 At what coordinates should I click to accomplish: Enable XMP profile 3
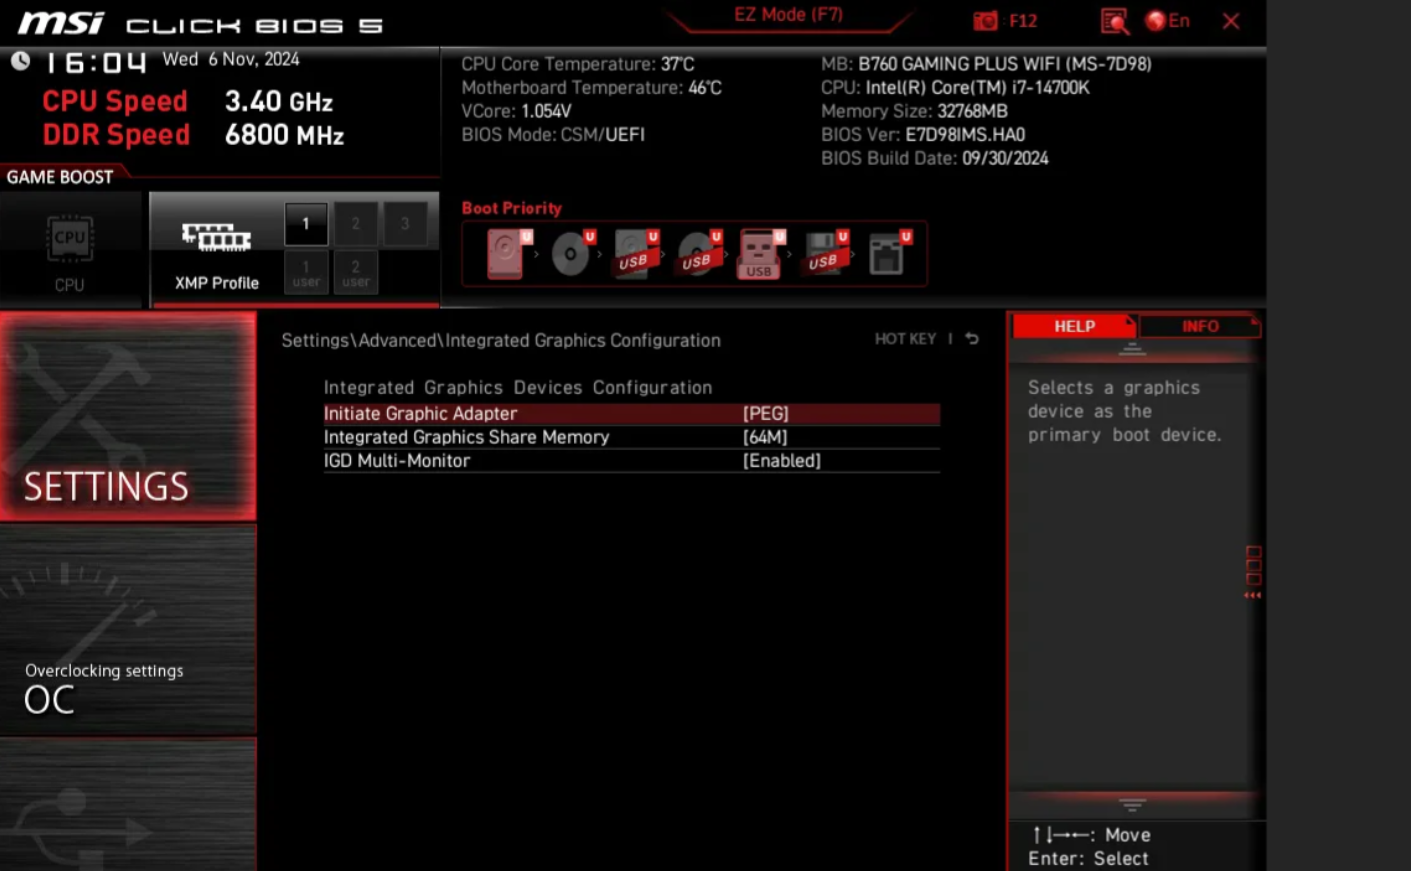pos(405,224)
